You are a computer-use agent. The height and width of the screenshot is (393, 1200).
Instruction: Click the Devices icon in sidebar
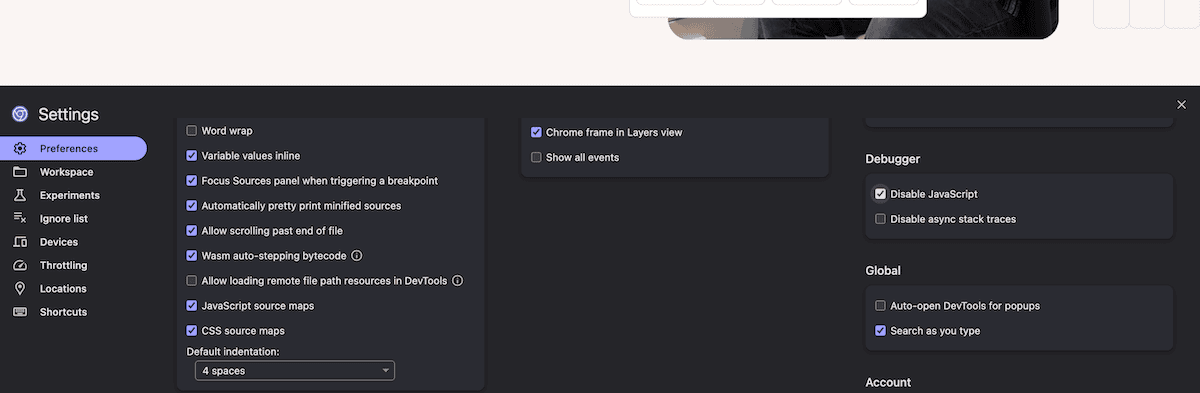coord(19,242)
